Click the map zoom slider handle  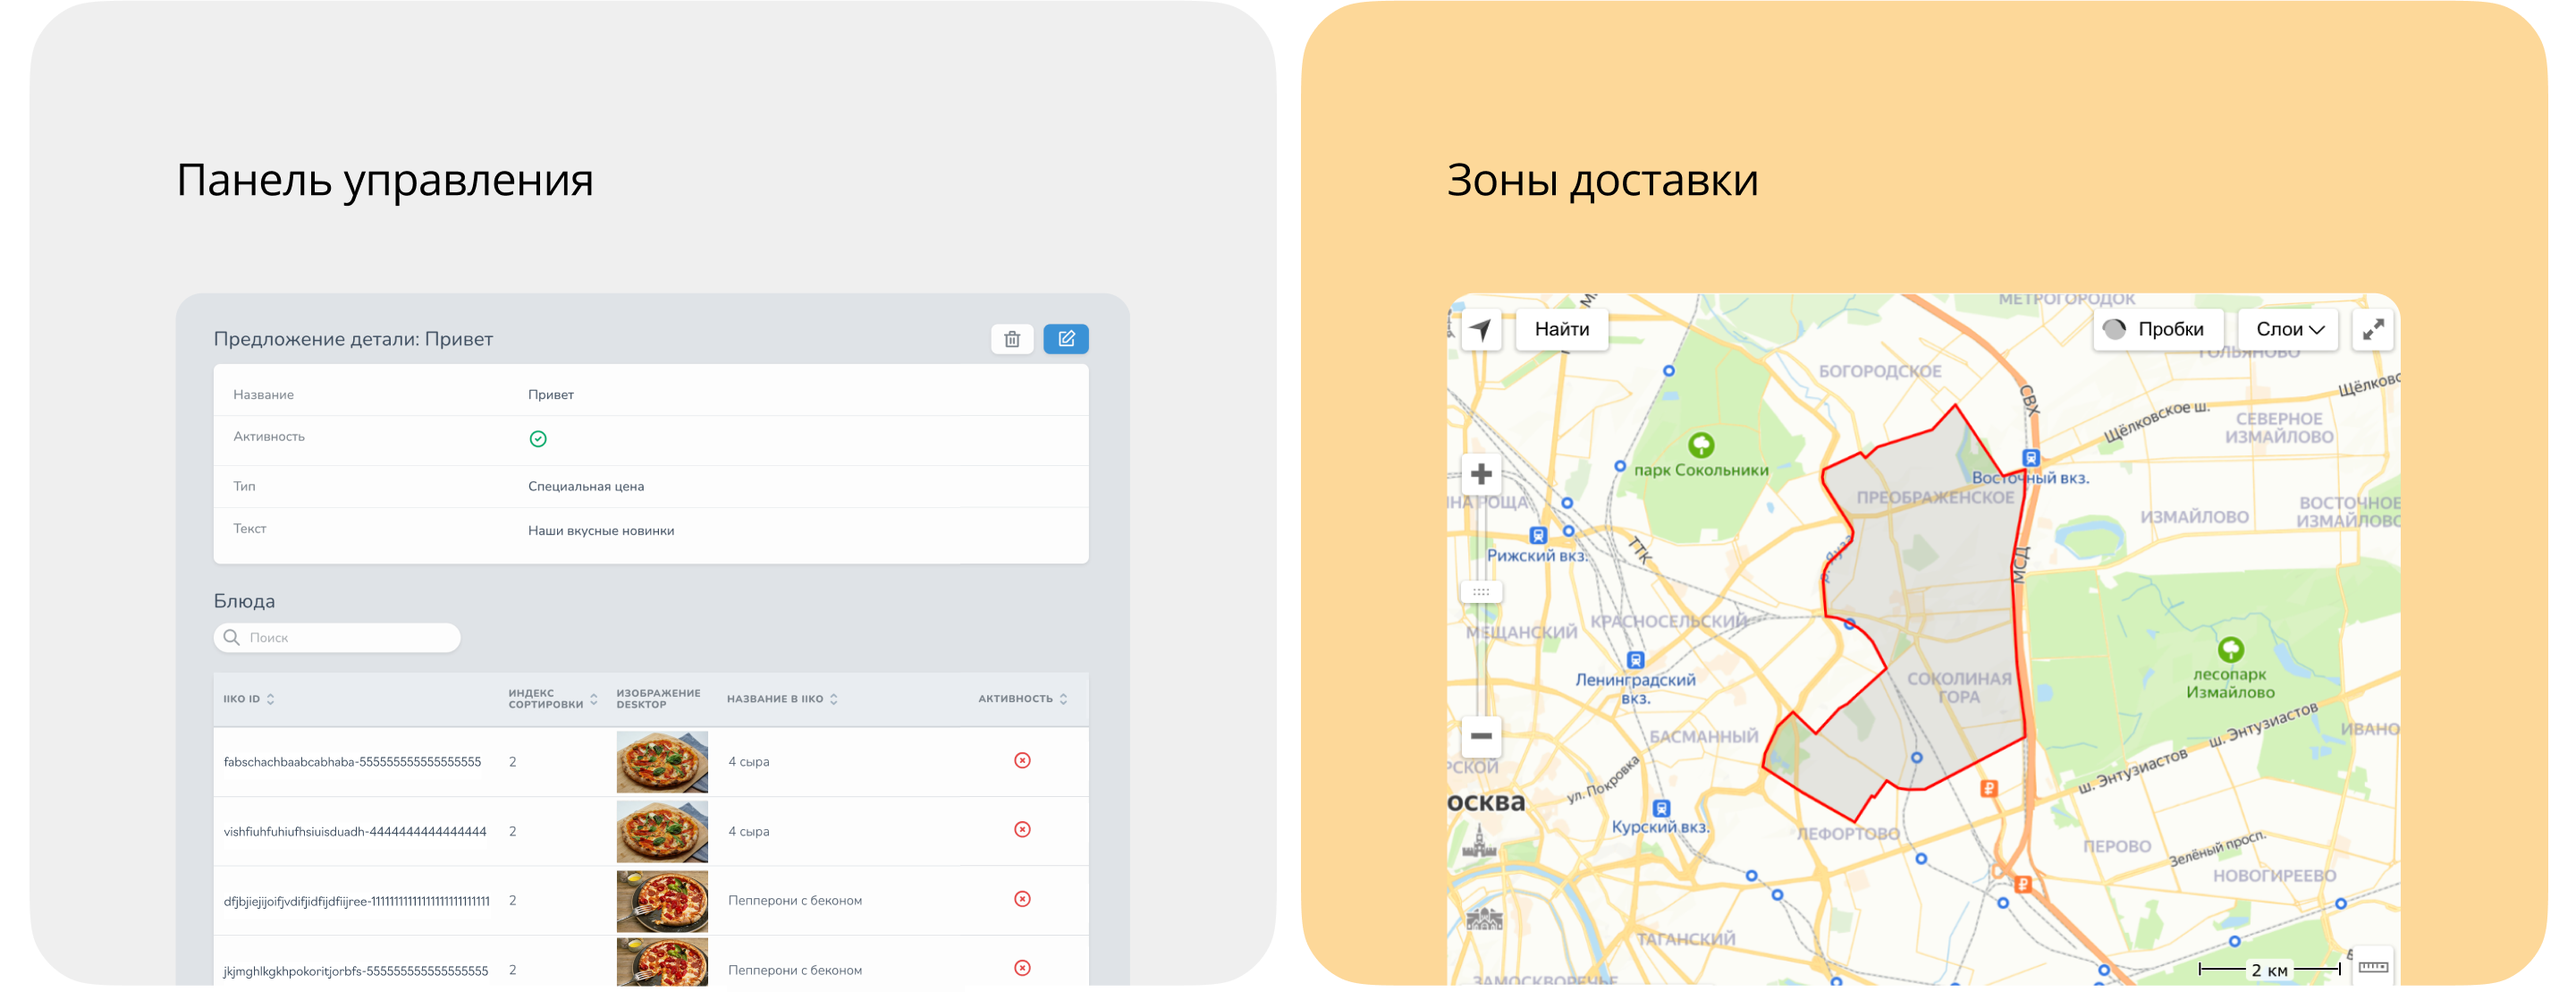1481,592
